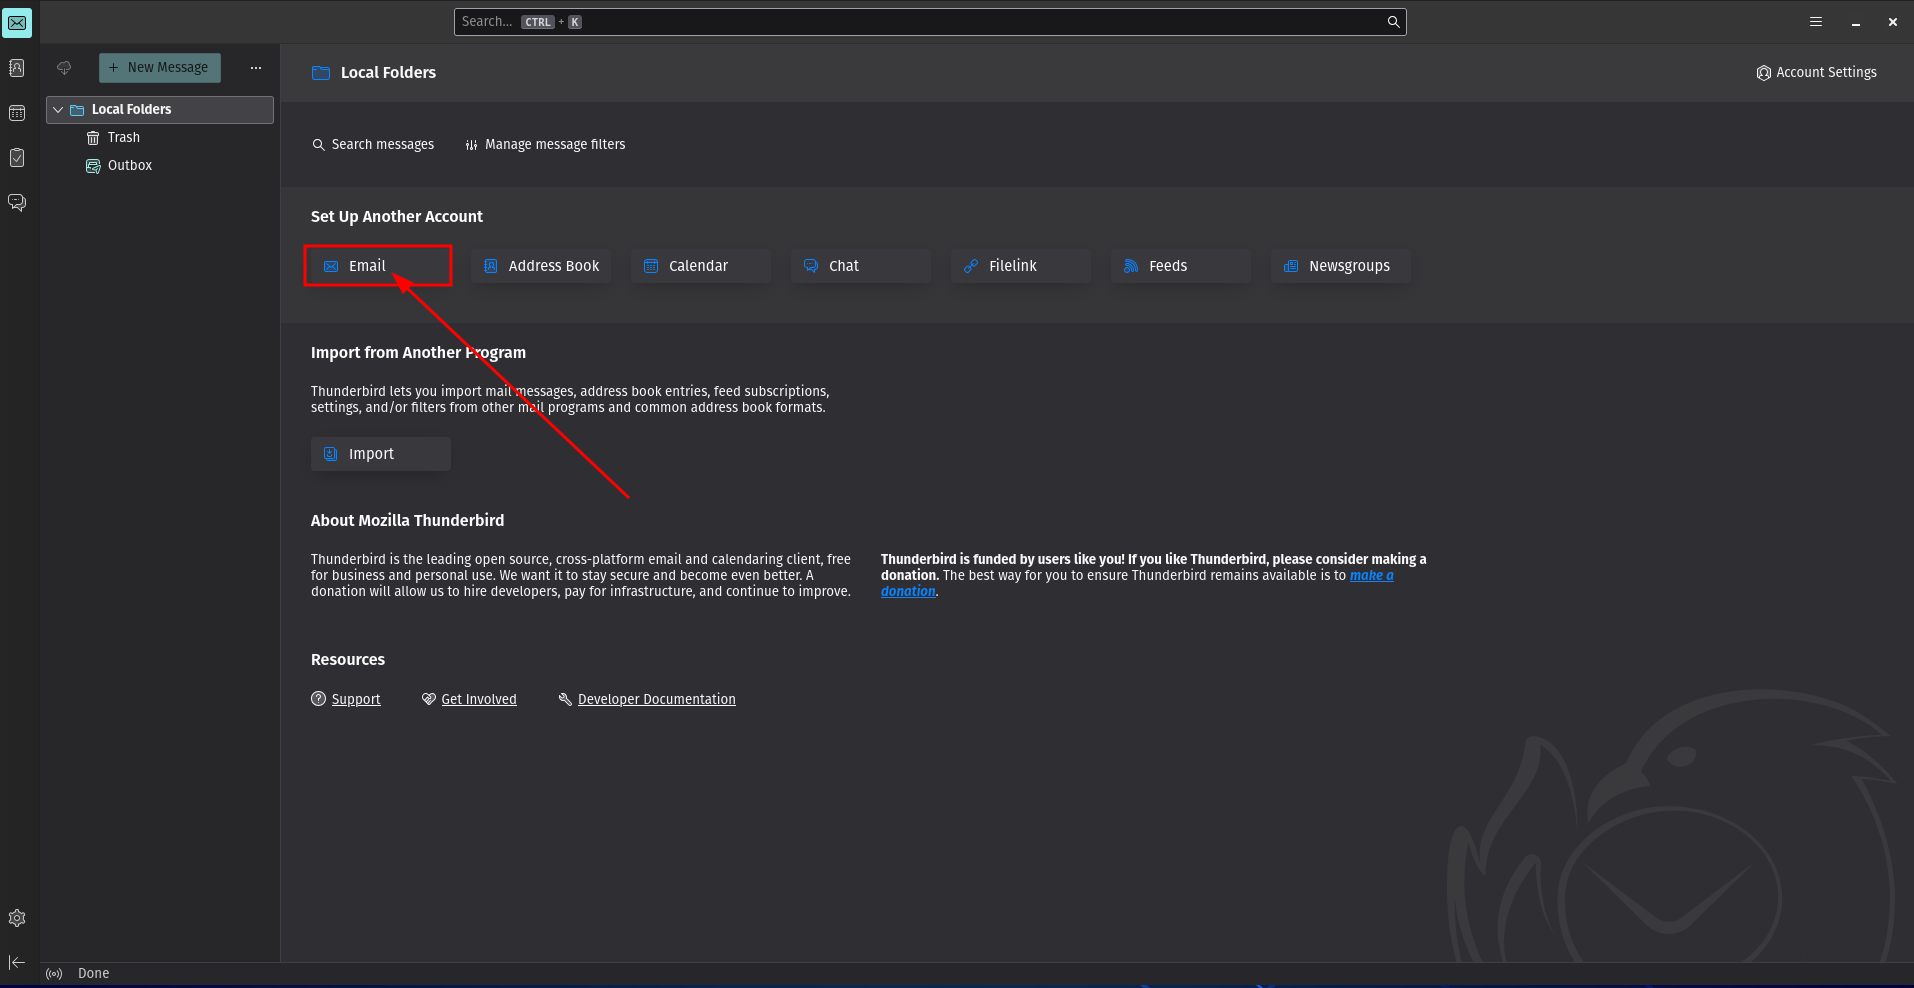Collapse the Local Folders tree
Viewport: 1914px width, 988px height.
(58, 110)
